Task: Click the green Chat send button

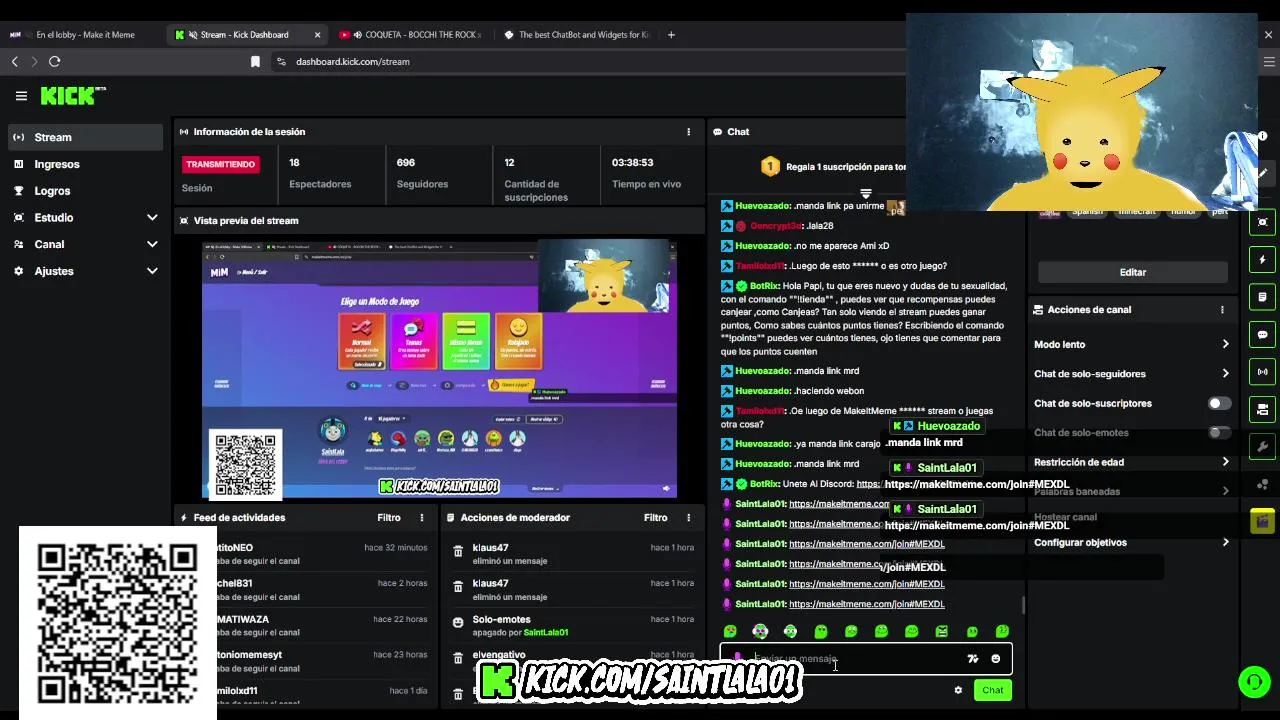Action: 992,690
